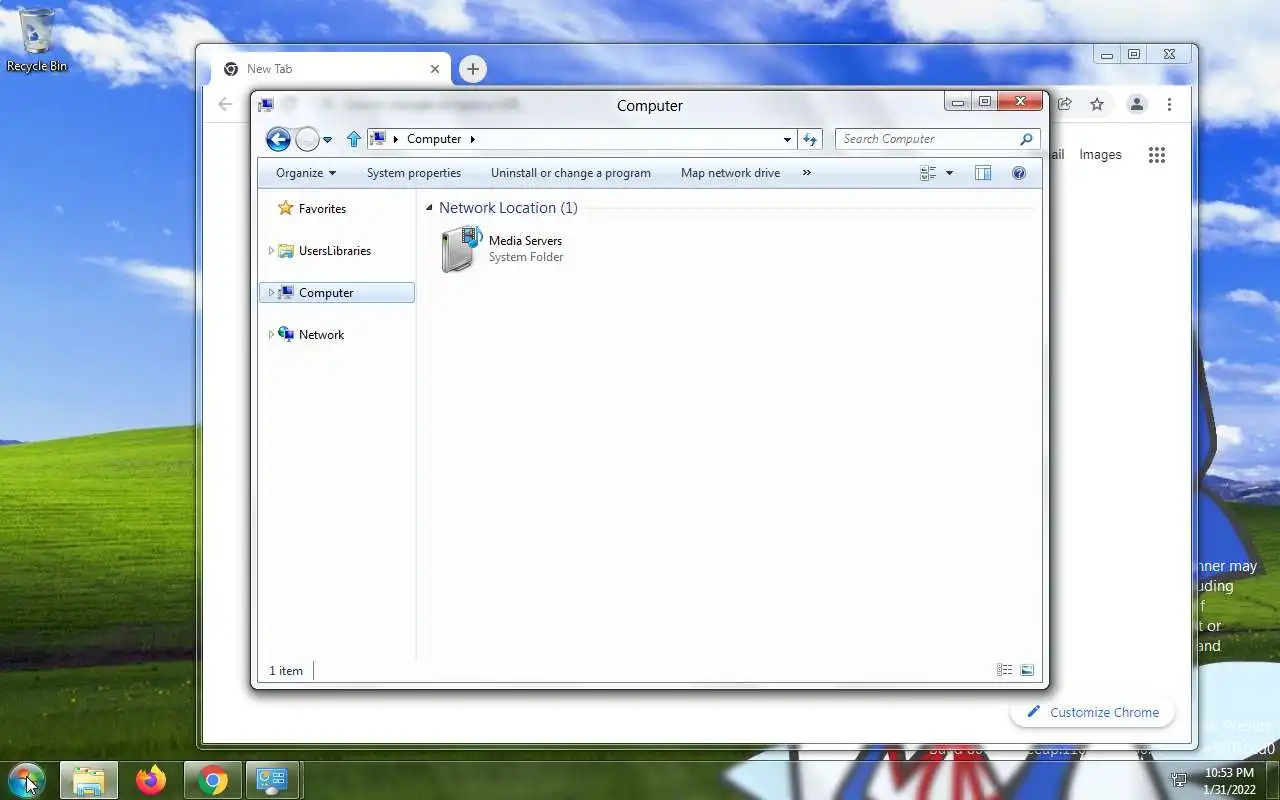Viewport: 1280px width, 800px height.
Task: Click System properties in the toolbar
Action: point(414,173)
